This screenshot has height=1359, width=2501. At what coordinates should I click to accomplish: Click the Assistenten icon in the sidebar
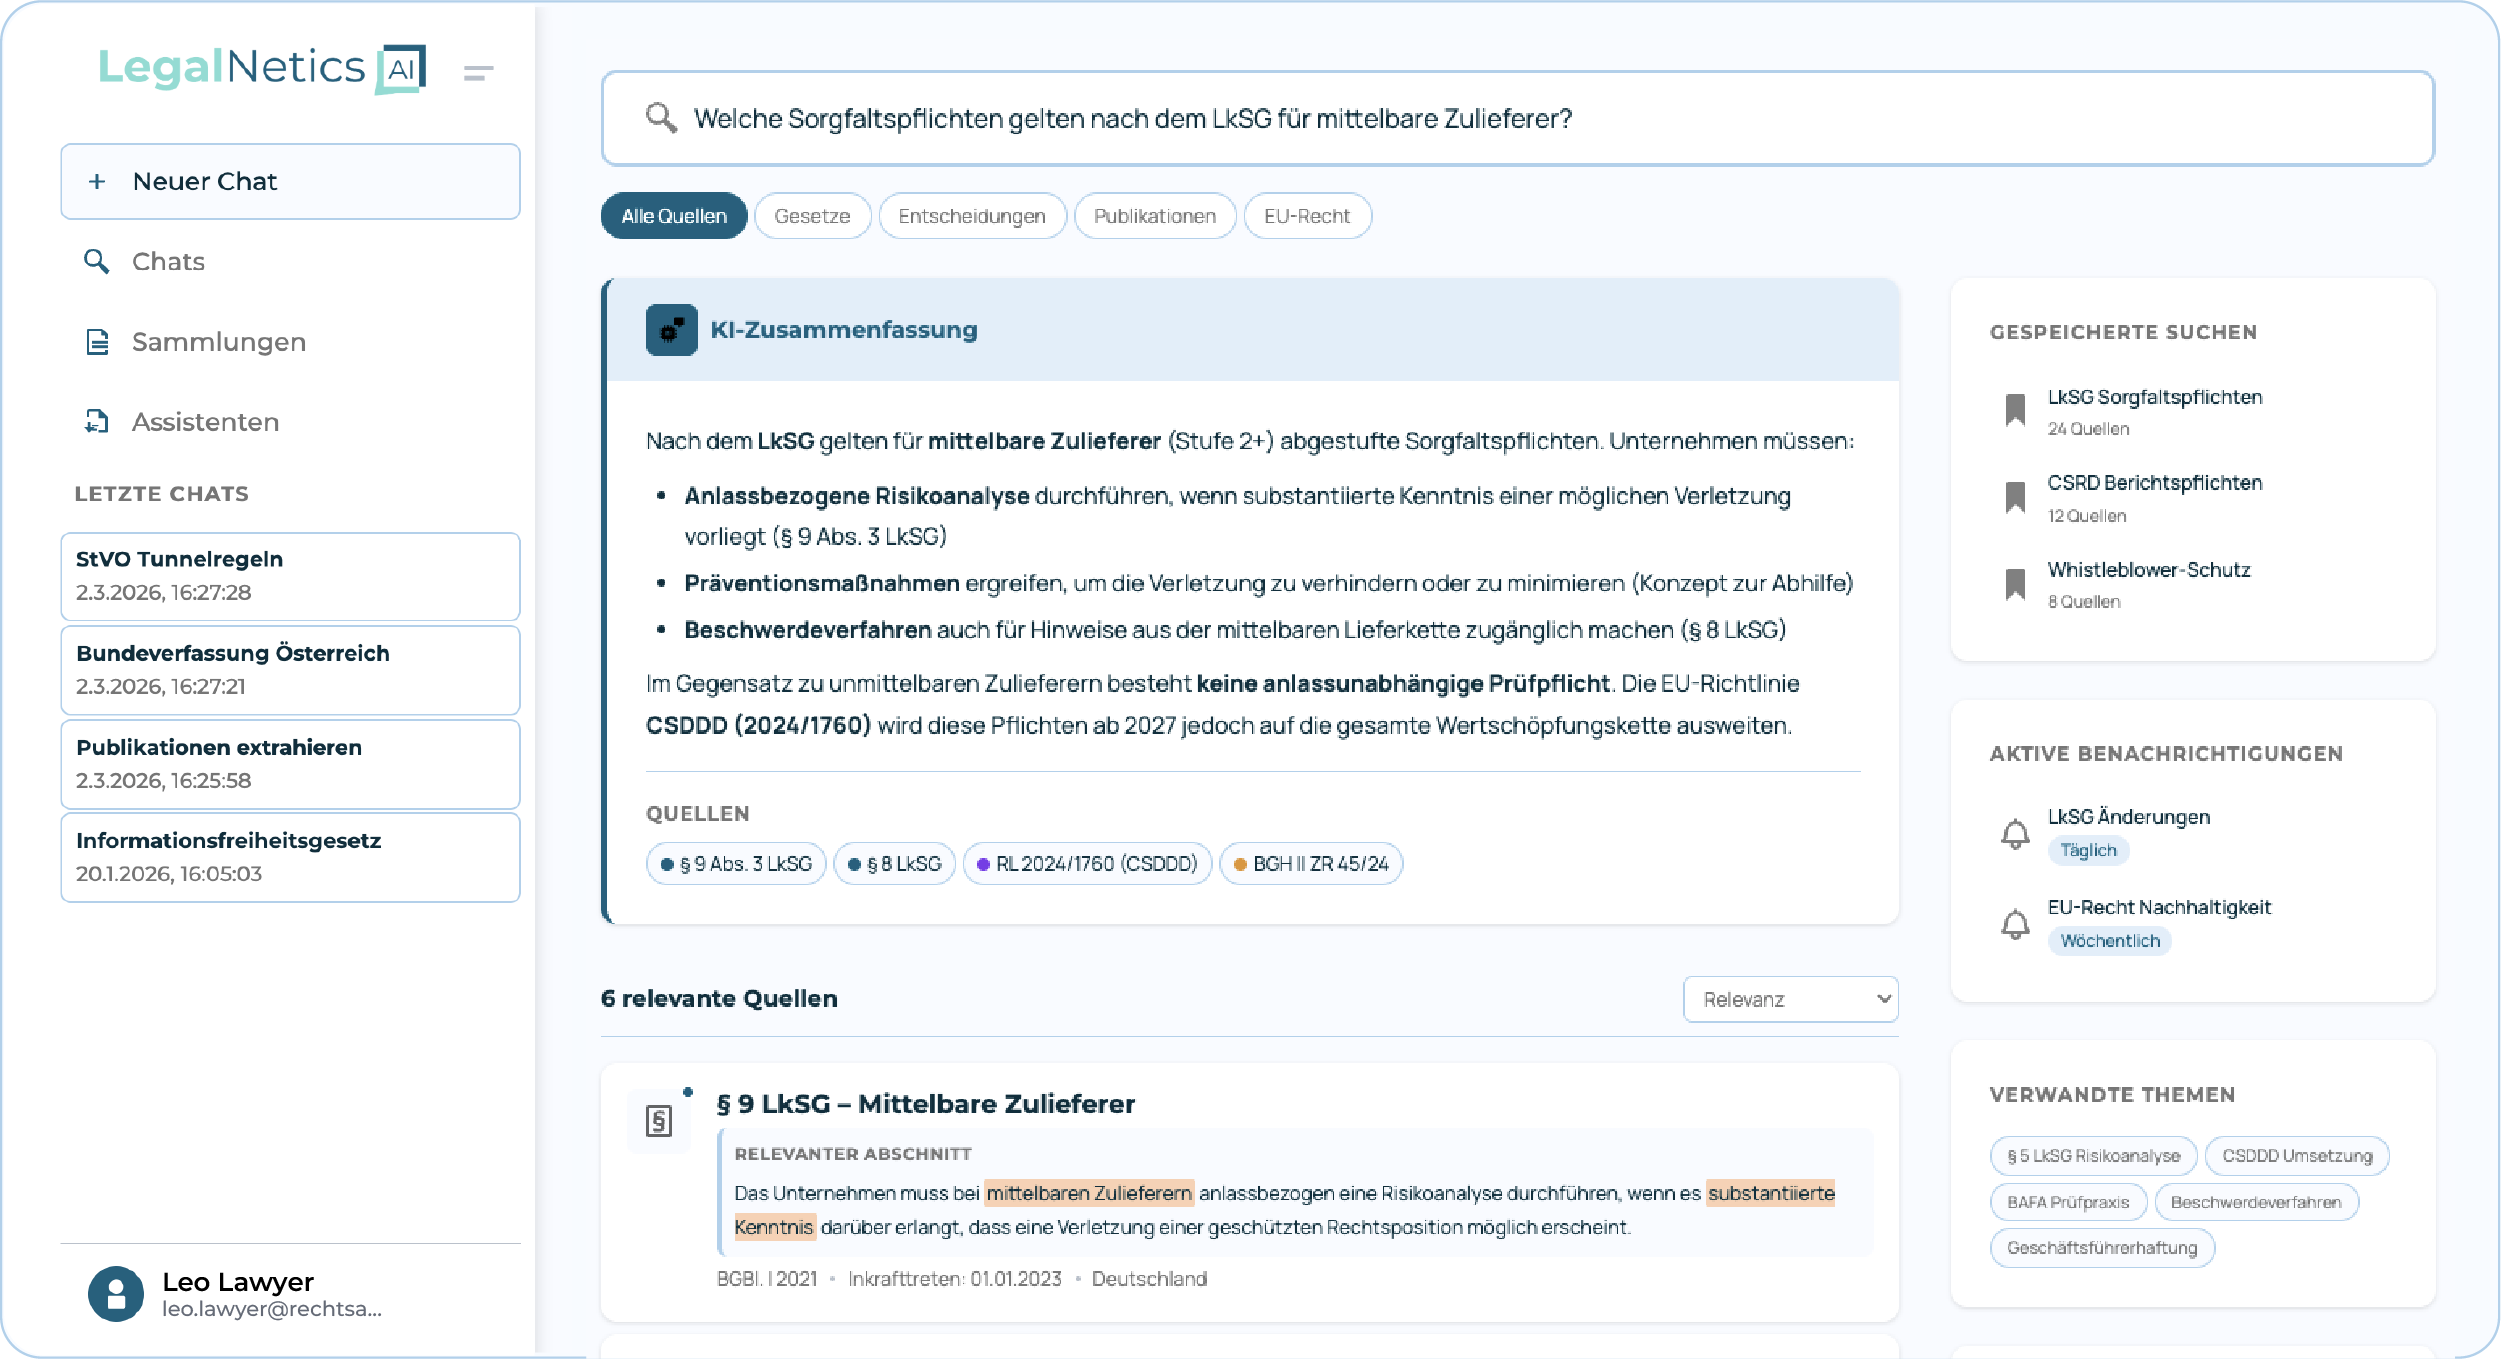(x=97, y=421)
